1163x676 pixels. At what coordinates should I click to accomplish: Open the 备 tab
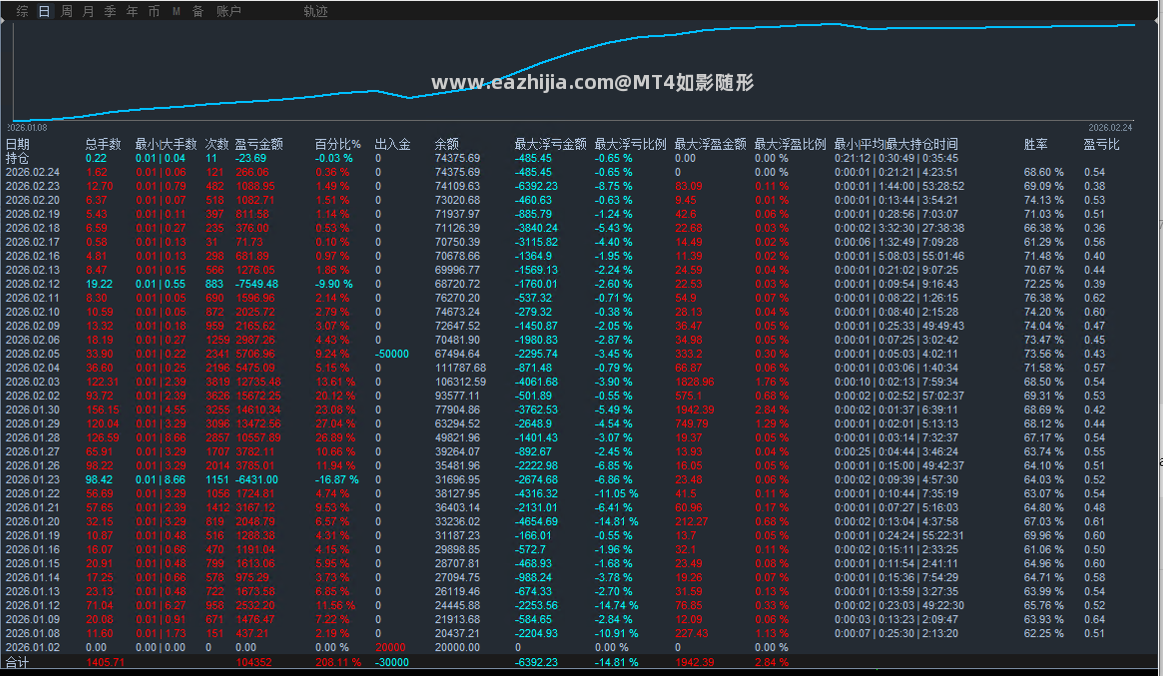tap(198, 11)
